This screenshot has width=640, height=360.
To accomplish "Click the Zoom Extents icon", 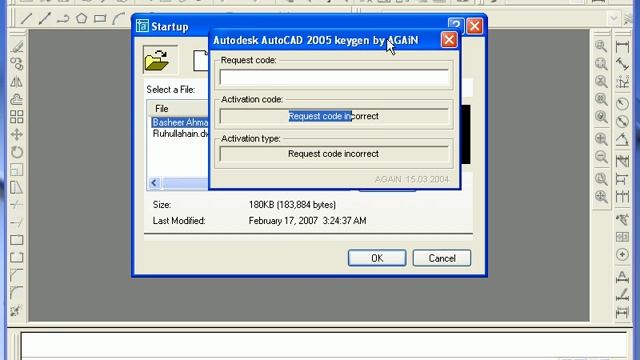I will (601, 196).
